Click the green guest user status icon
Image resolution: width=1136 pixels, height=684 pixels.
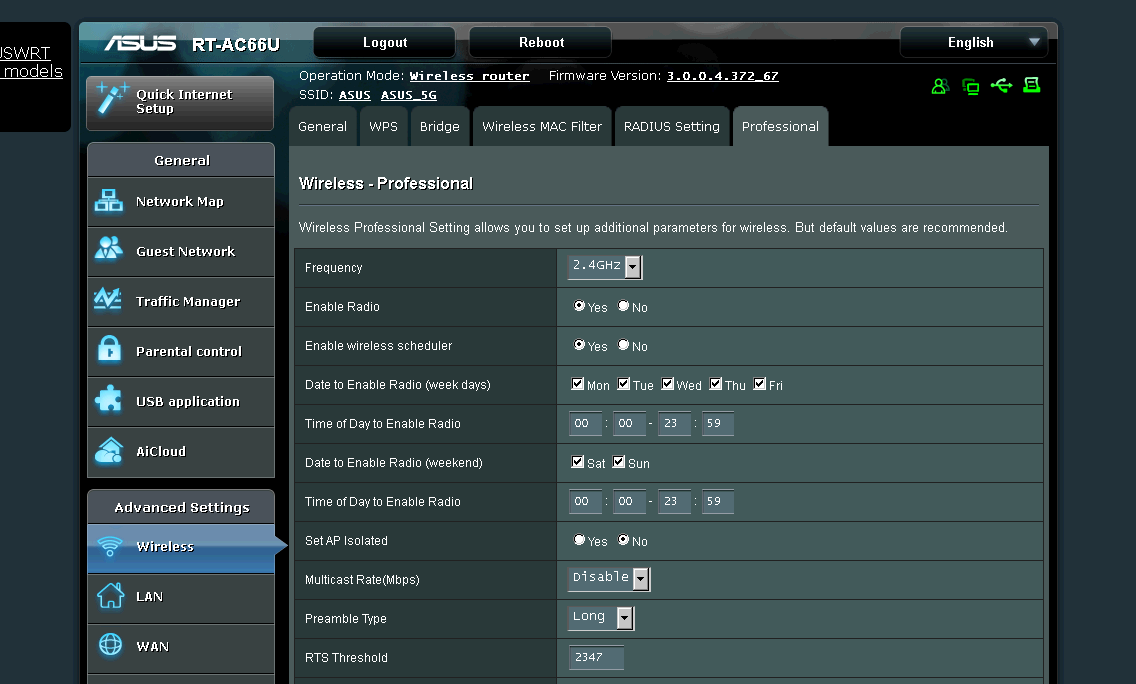(x=940, y=86)
